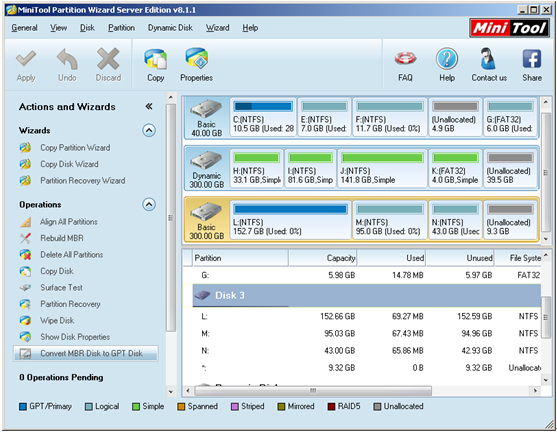Viewport: 557px width, 432px height.
Task: Select Show Disk Properties operation
Action: pos(75,337)
